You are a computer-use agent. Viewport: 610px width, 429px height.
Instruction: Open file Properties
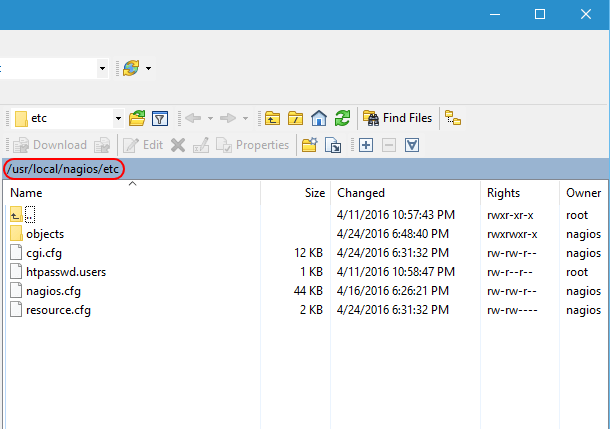click(252, 145)
